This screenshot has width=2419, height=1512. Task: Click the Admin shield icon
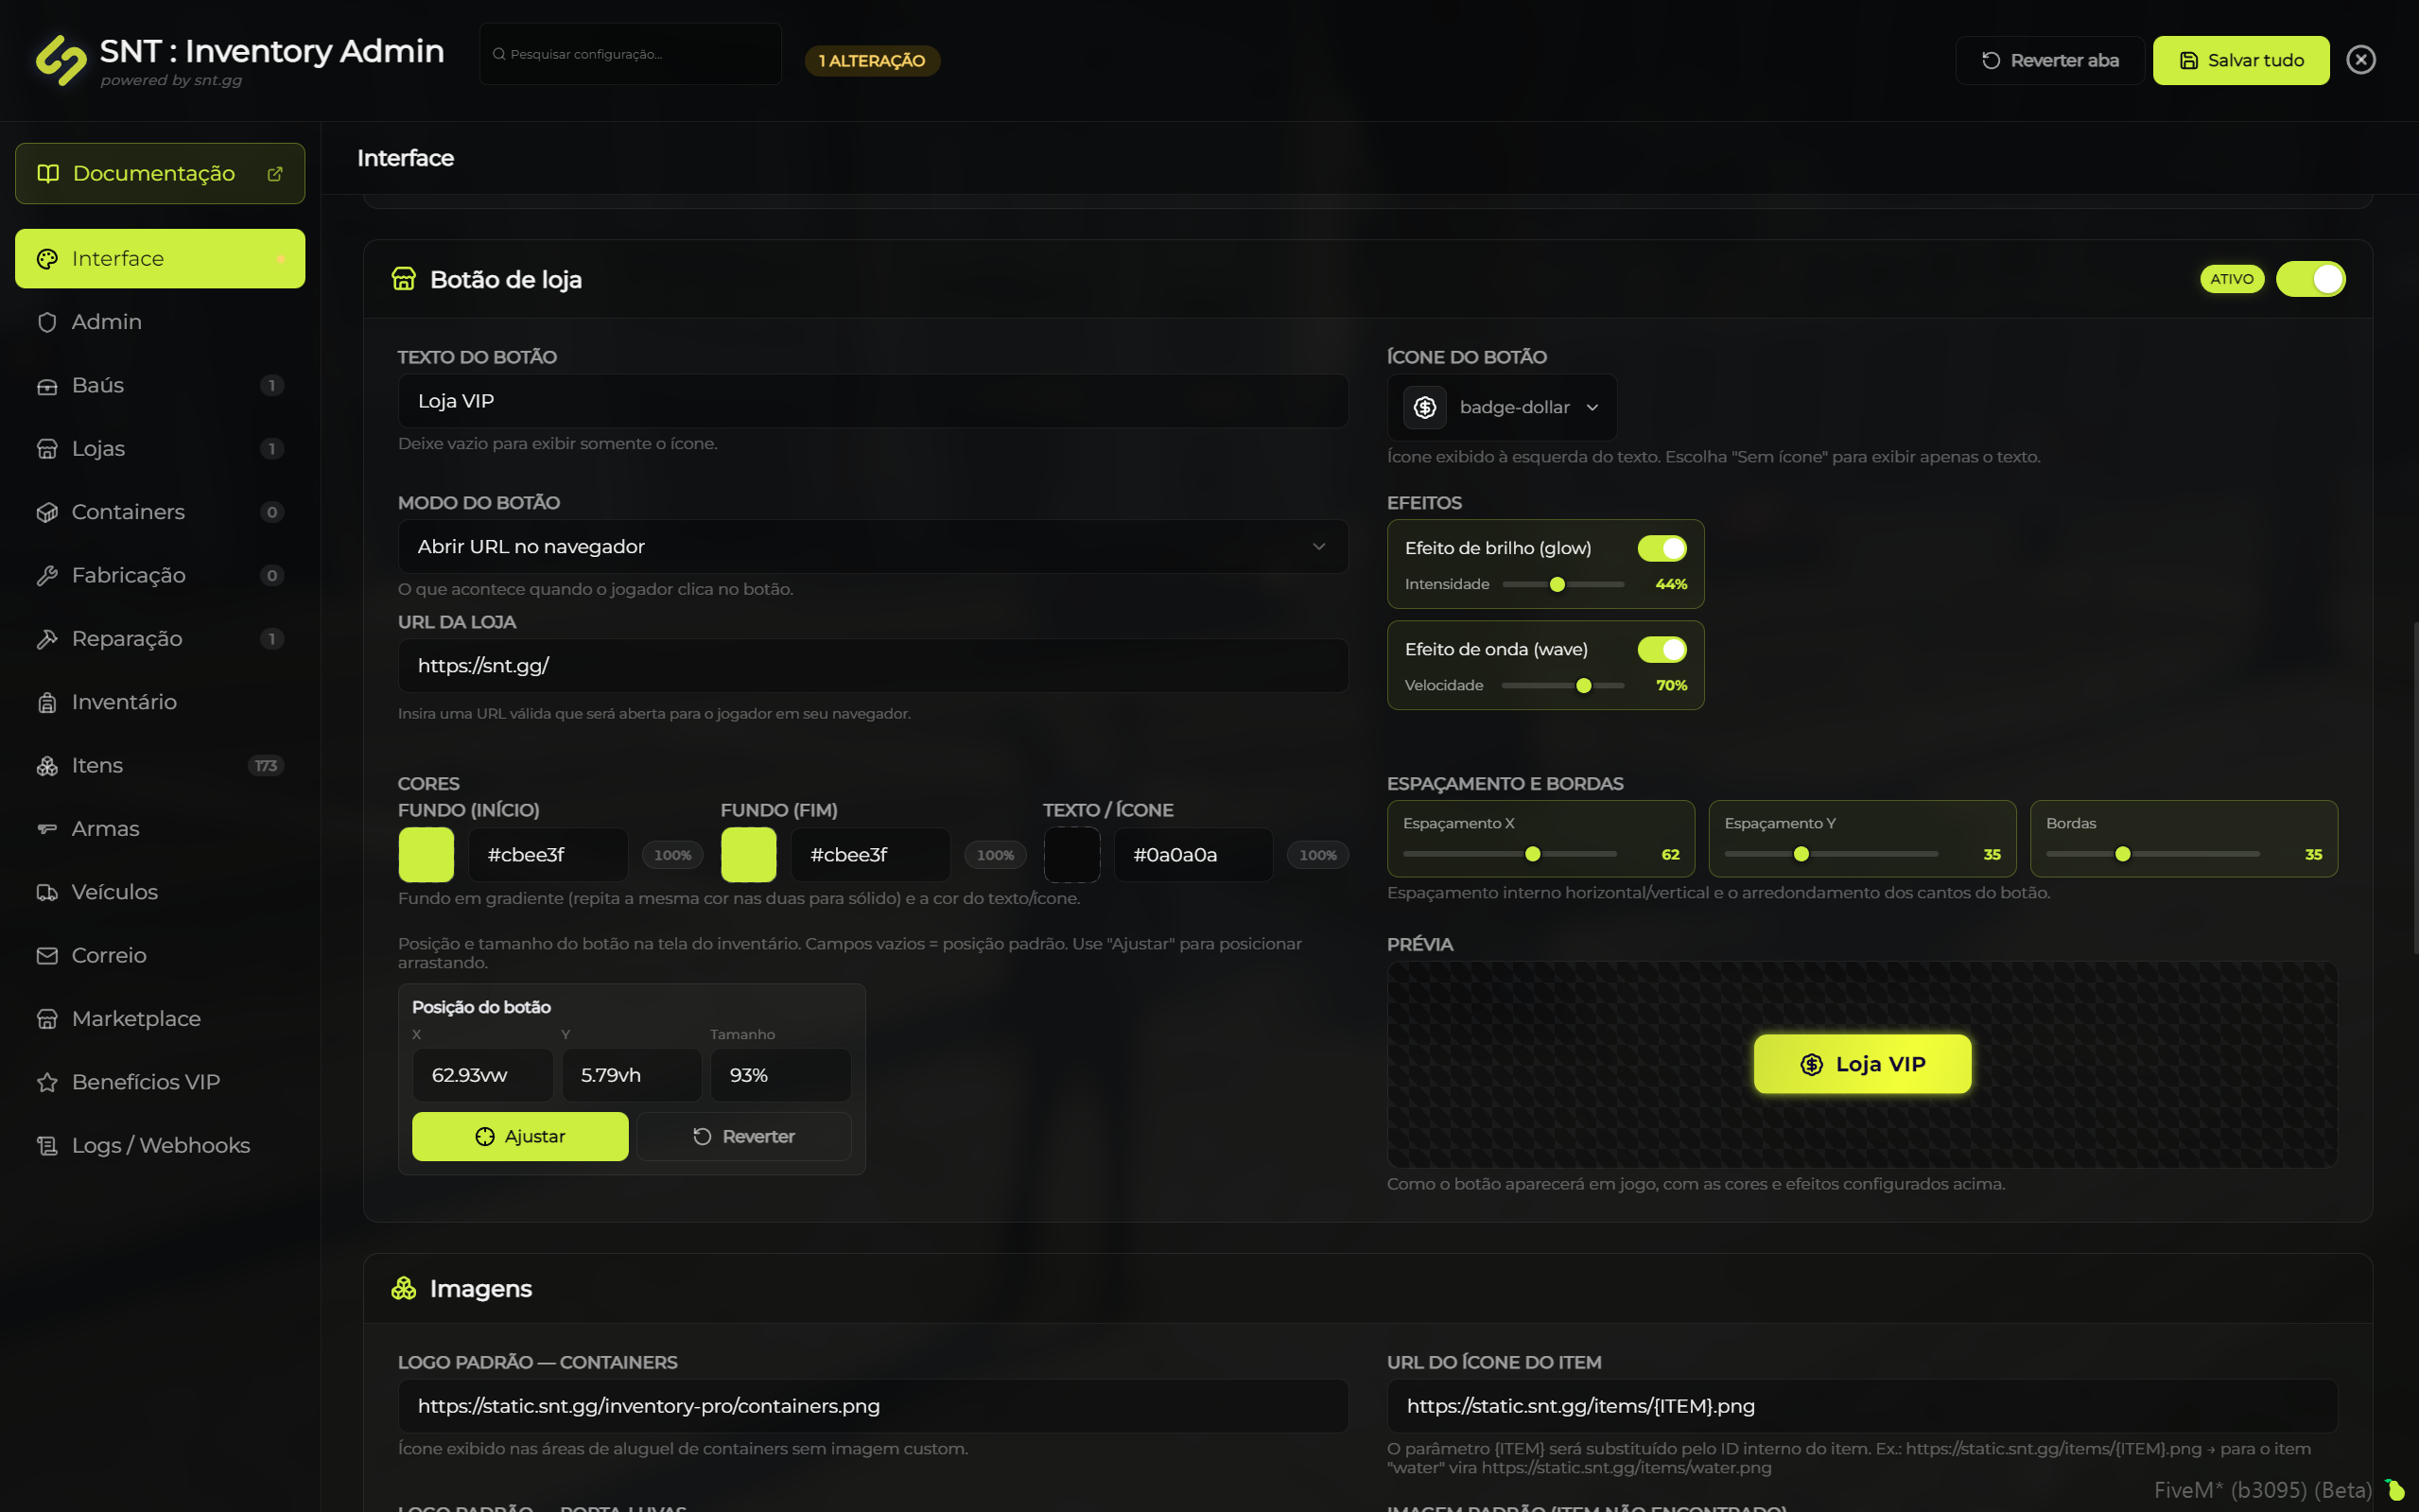click(x=47, y=322)
